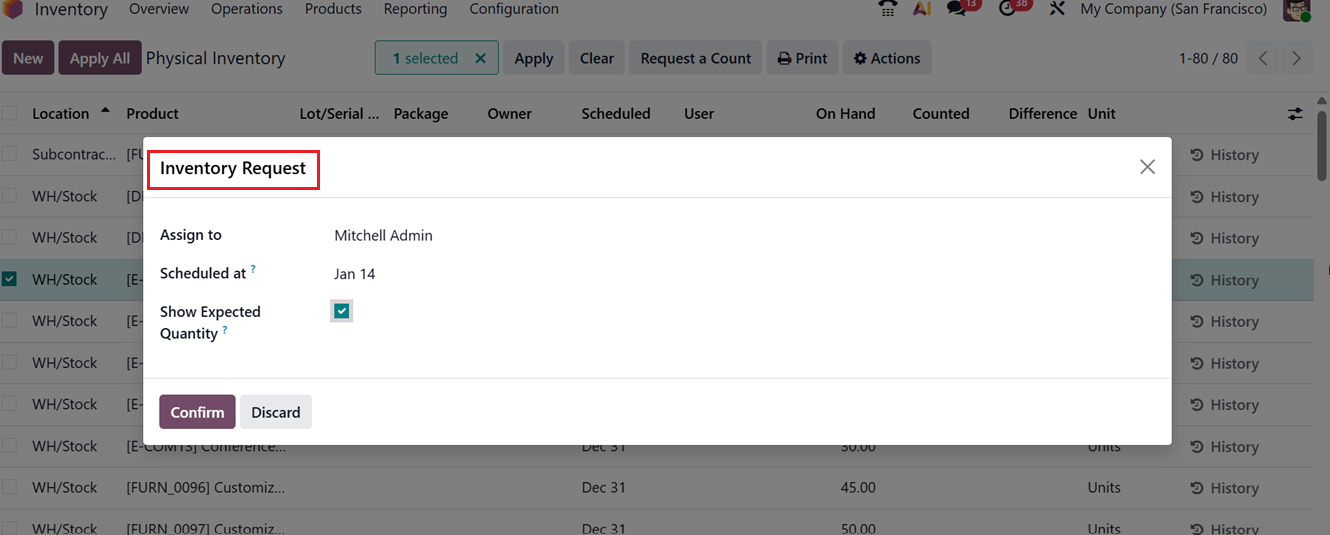Click the Discard button

click(275, 412)
